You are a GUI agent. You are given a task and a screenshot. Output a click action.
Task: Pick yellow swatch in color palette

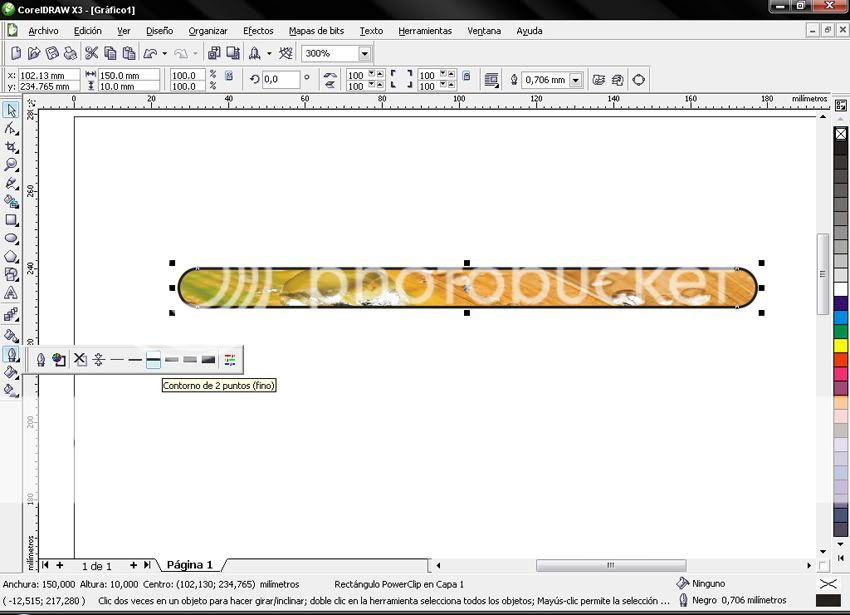click(x=840, y=345)
